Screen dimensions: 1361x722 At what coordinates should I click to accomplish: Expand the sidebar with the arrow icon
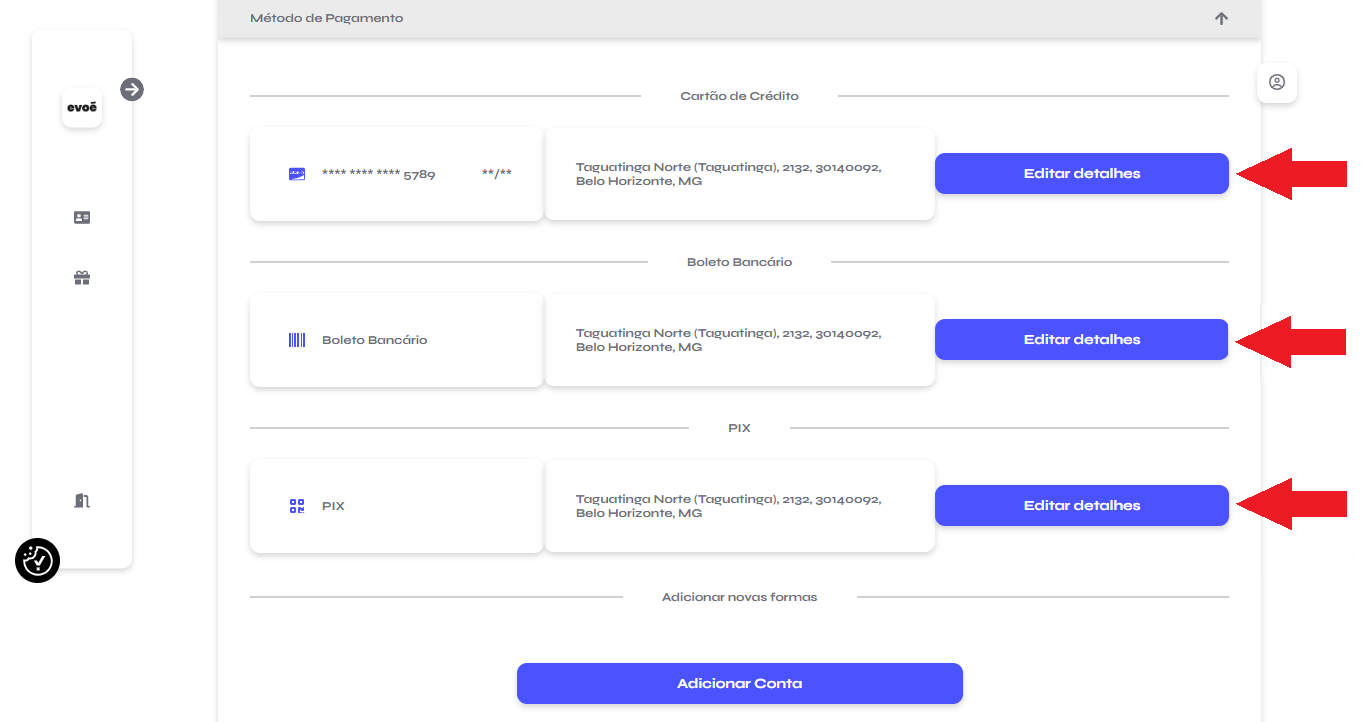click(x=132, y=90)
